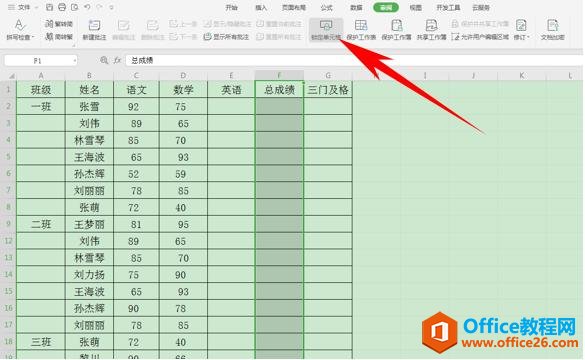Image resolution: width=585 pixels, height=360 pixels.
Task: Toggle 显示/隐藏批注 for the current comment
Action: [x=228, y=24]
